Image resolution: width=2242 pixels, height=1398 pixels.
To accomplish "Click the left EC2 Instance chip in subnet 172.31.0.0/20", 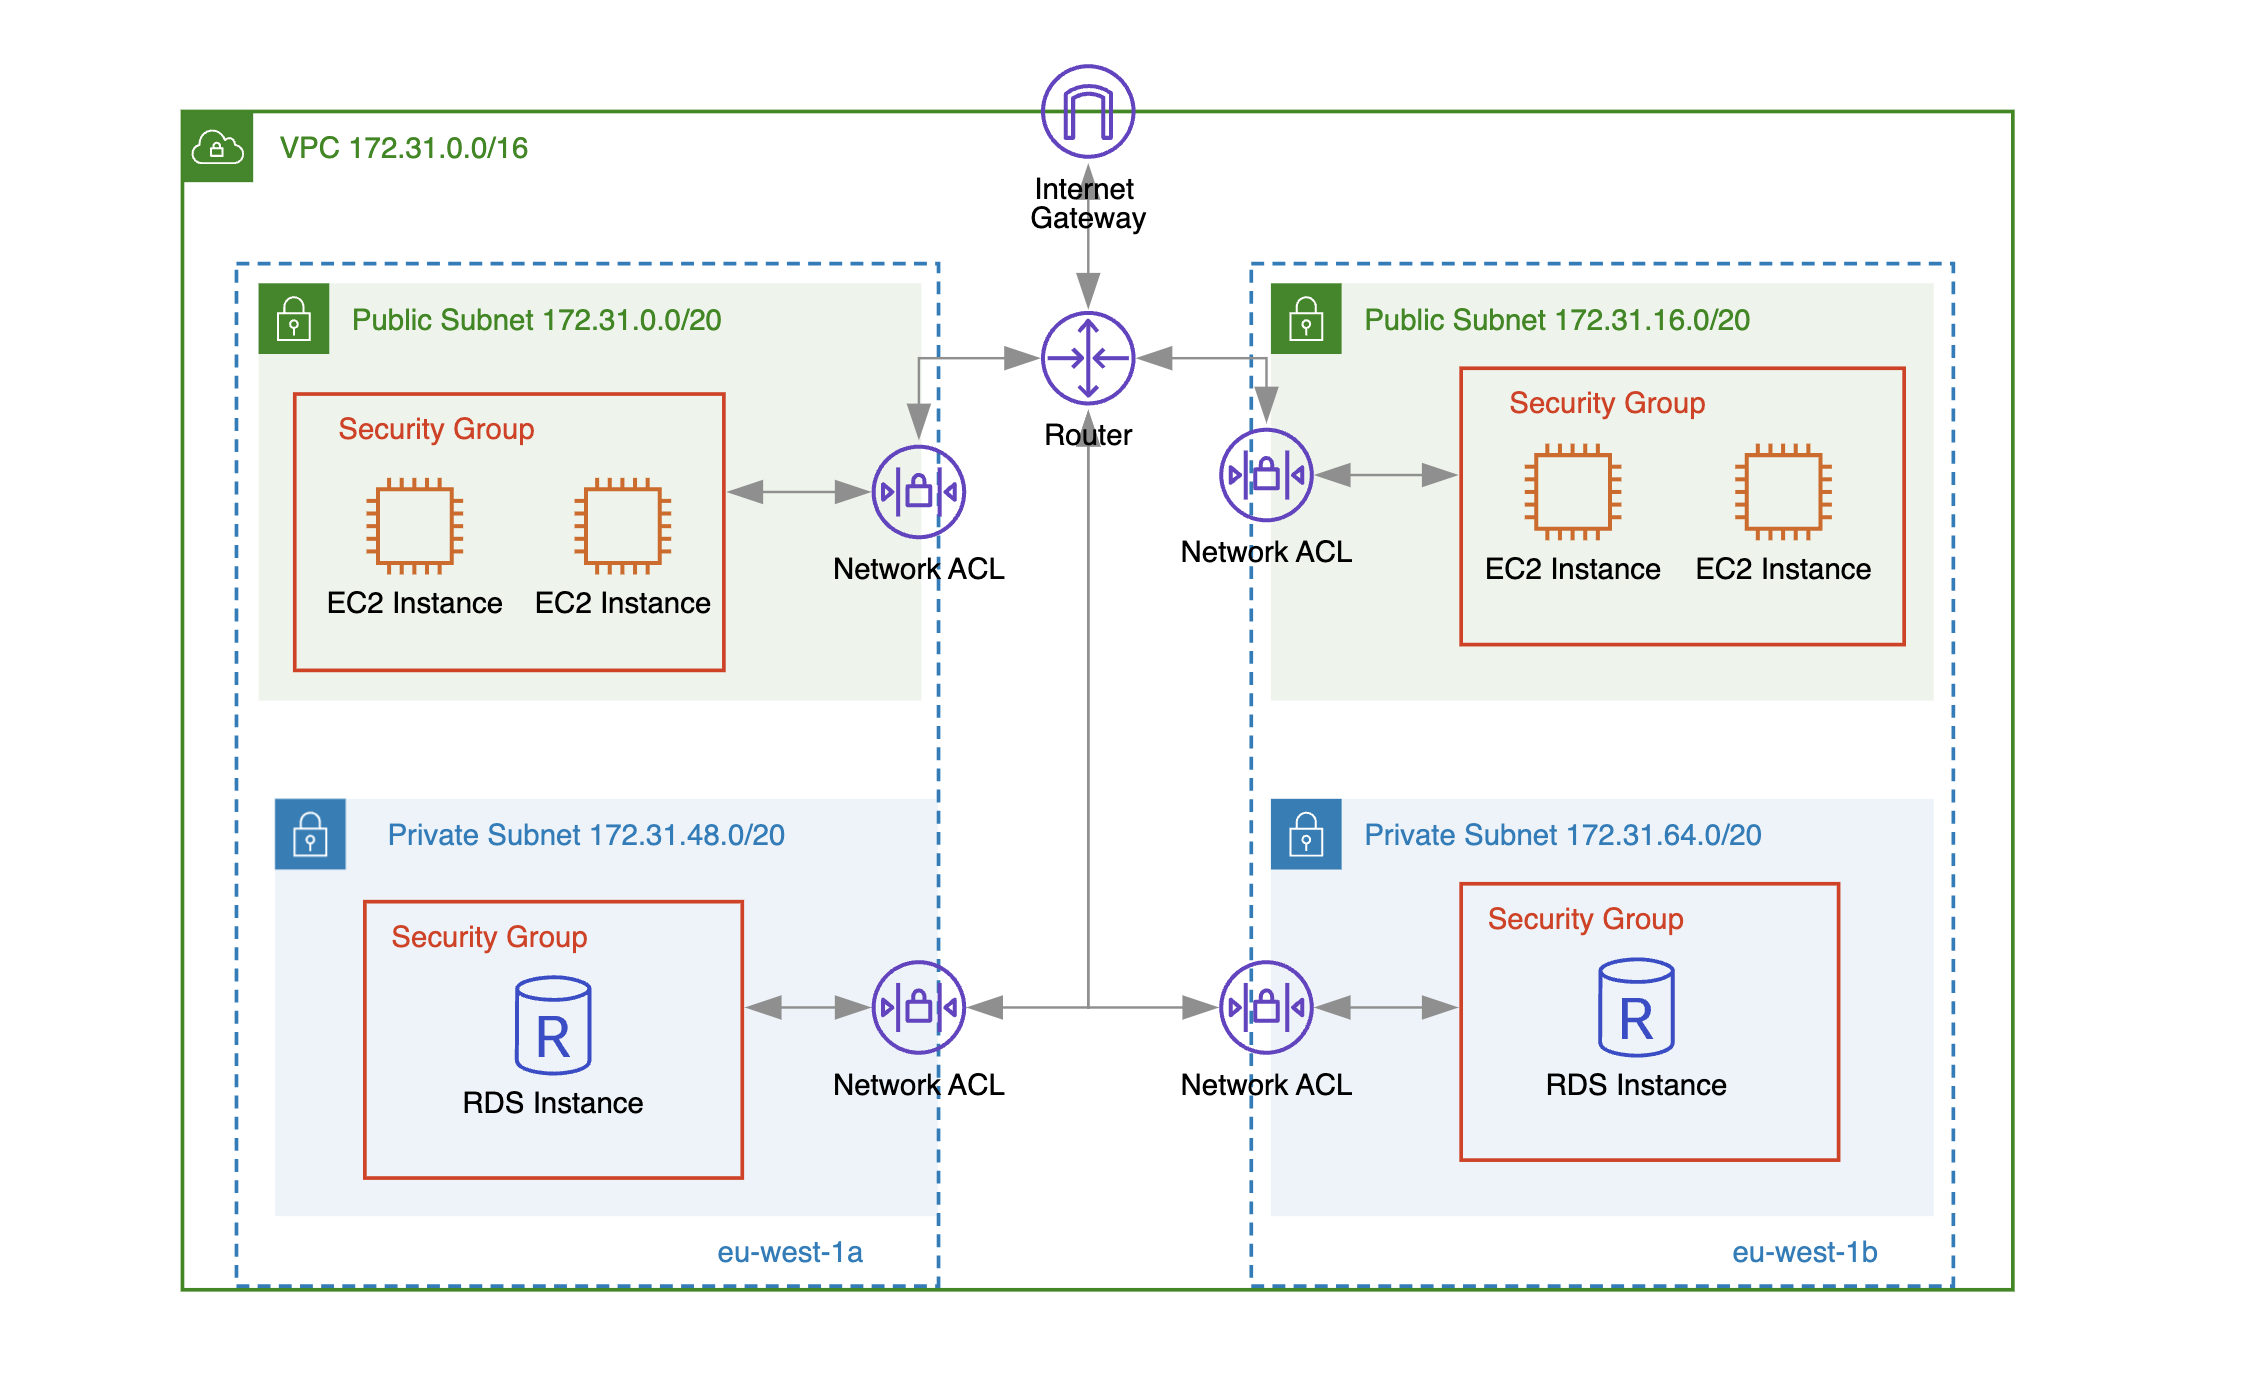I will pos(415,526).
